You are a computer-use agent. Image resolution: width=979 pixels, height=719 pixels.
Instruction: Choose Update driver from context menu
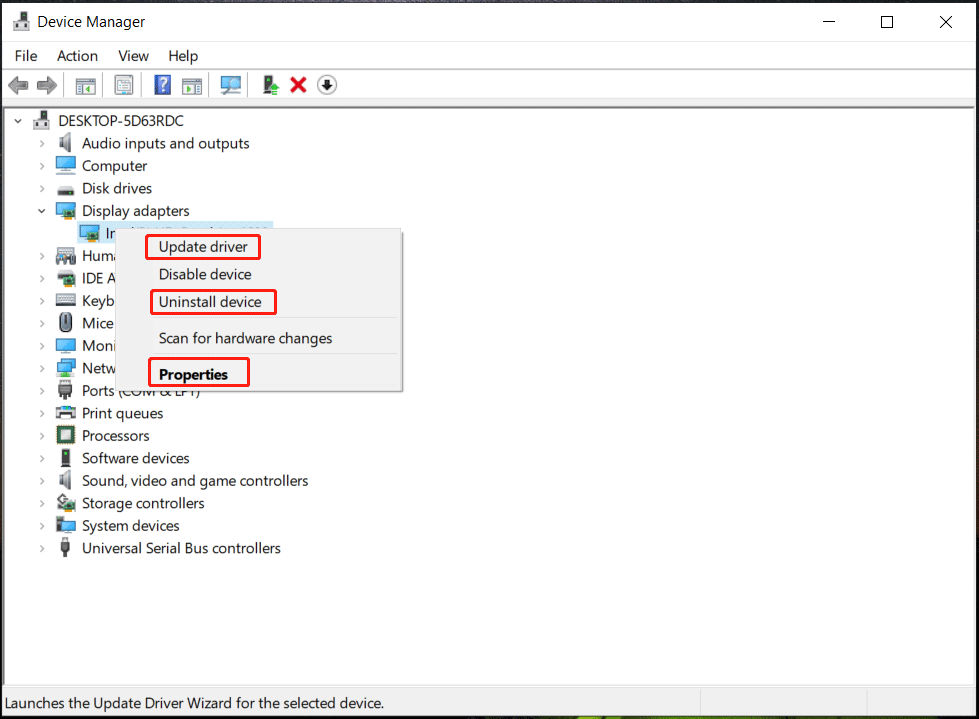point(203,247)
